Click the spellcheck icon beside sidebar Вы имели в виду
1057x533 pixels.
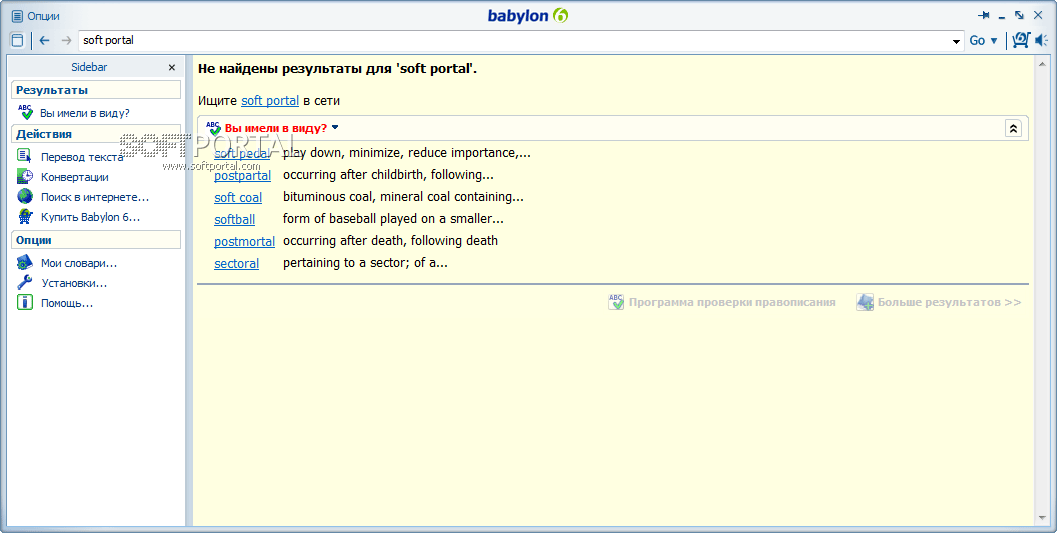[x=25, y=112]
